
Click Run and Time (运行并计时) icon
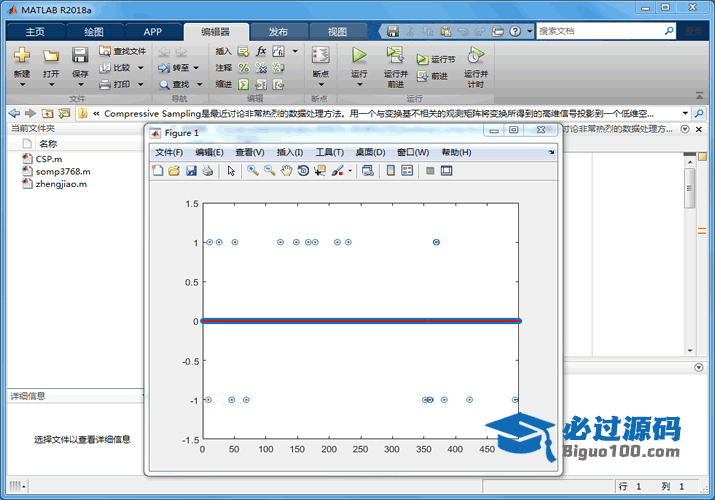click(475, 55)
